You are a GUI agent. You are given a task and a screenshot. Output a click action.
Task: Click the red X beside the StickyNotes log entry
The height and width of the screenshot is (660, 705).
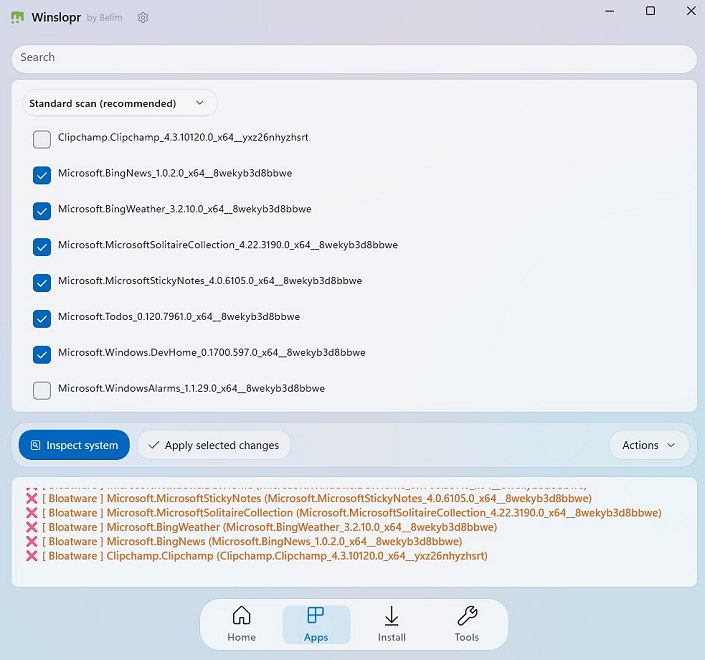point(31,498)
